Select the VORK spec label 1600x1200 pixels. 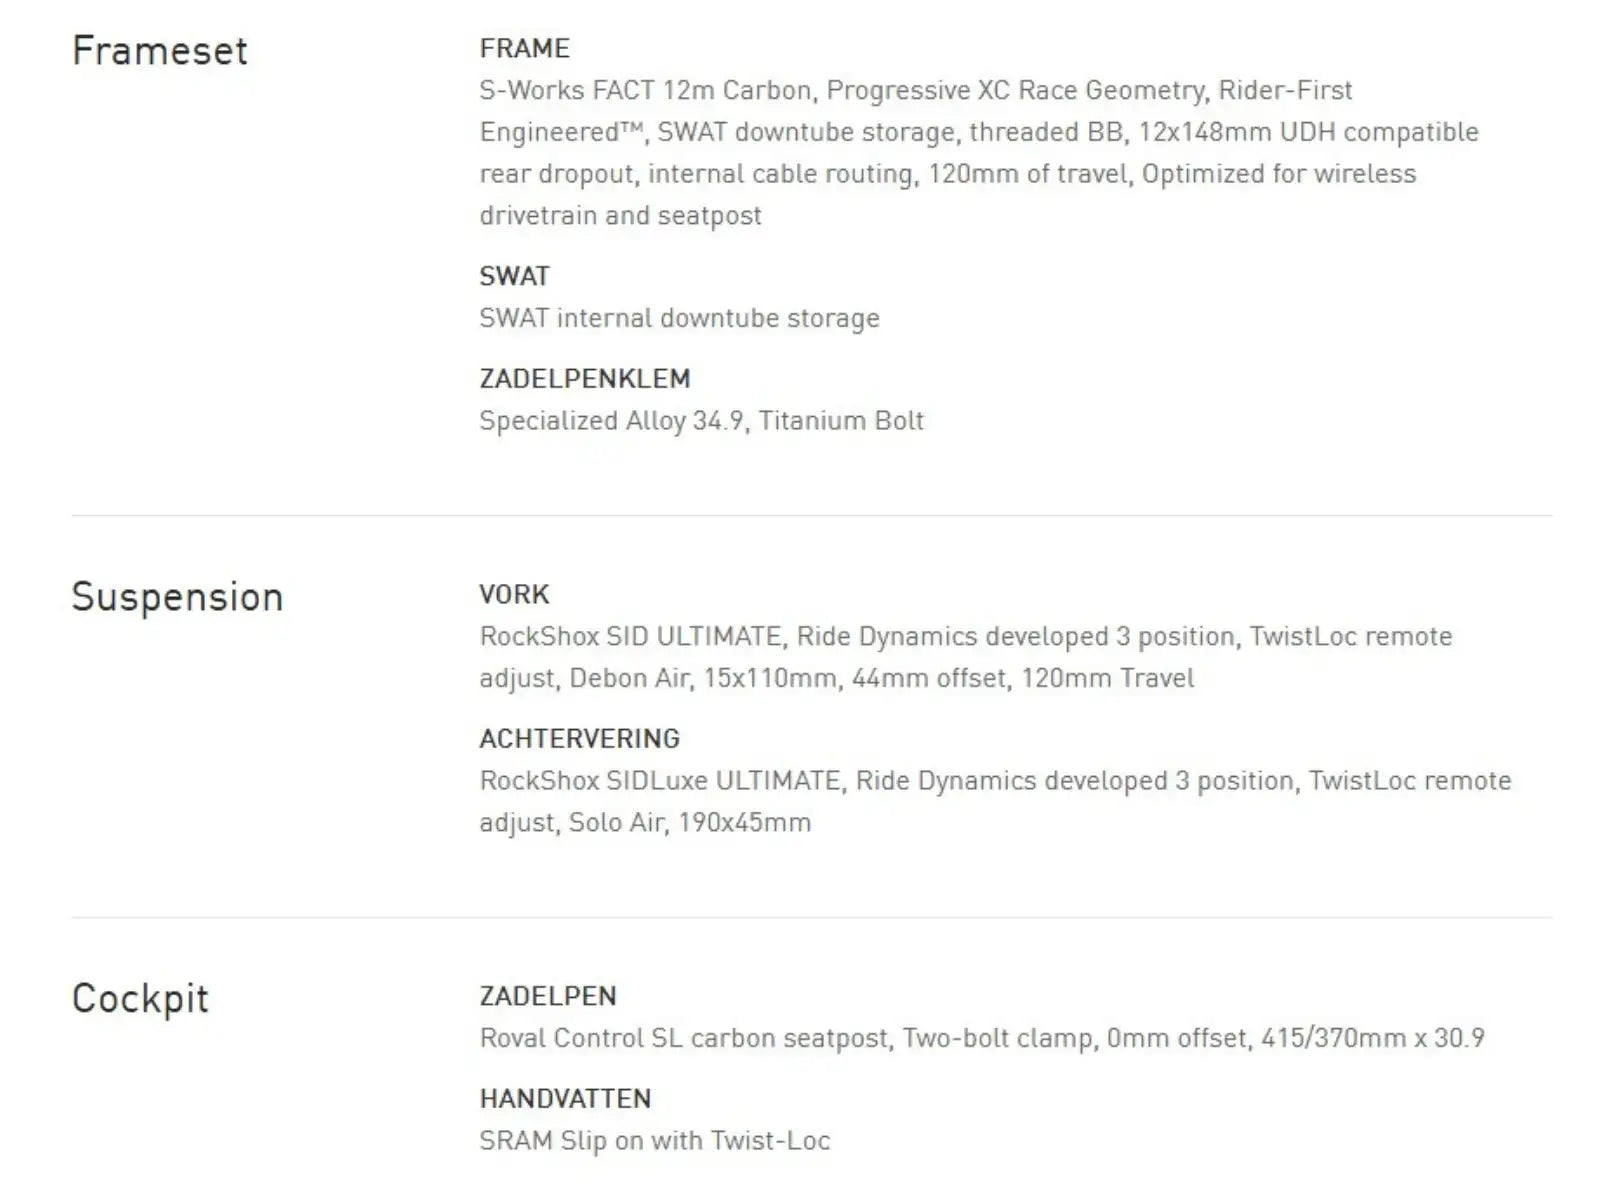515,595
